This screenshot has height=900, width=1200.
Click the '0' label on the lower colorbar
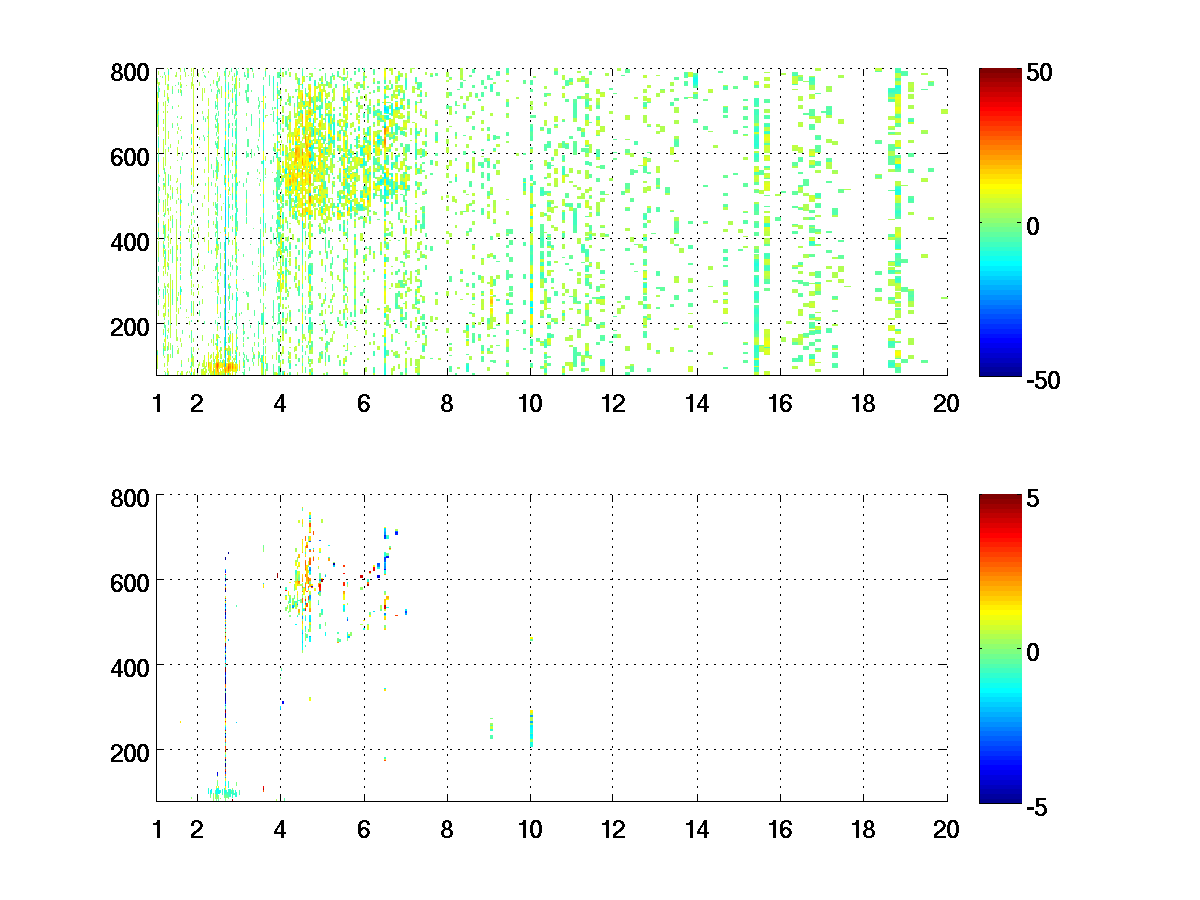click(1035, 651)
